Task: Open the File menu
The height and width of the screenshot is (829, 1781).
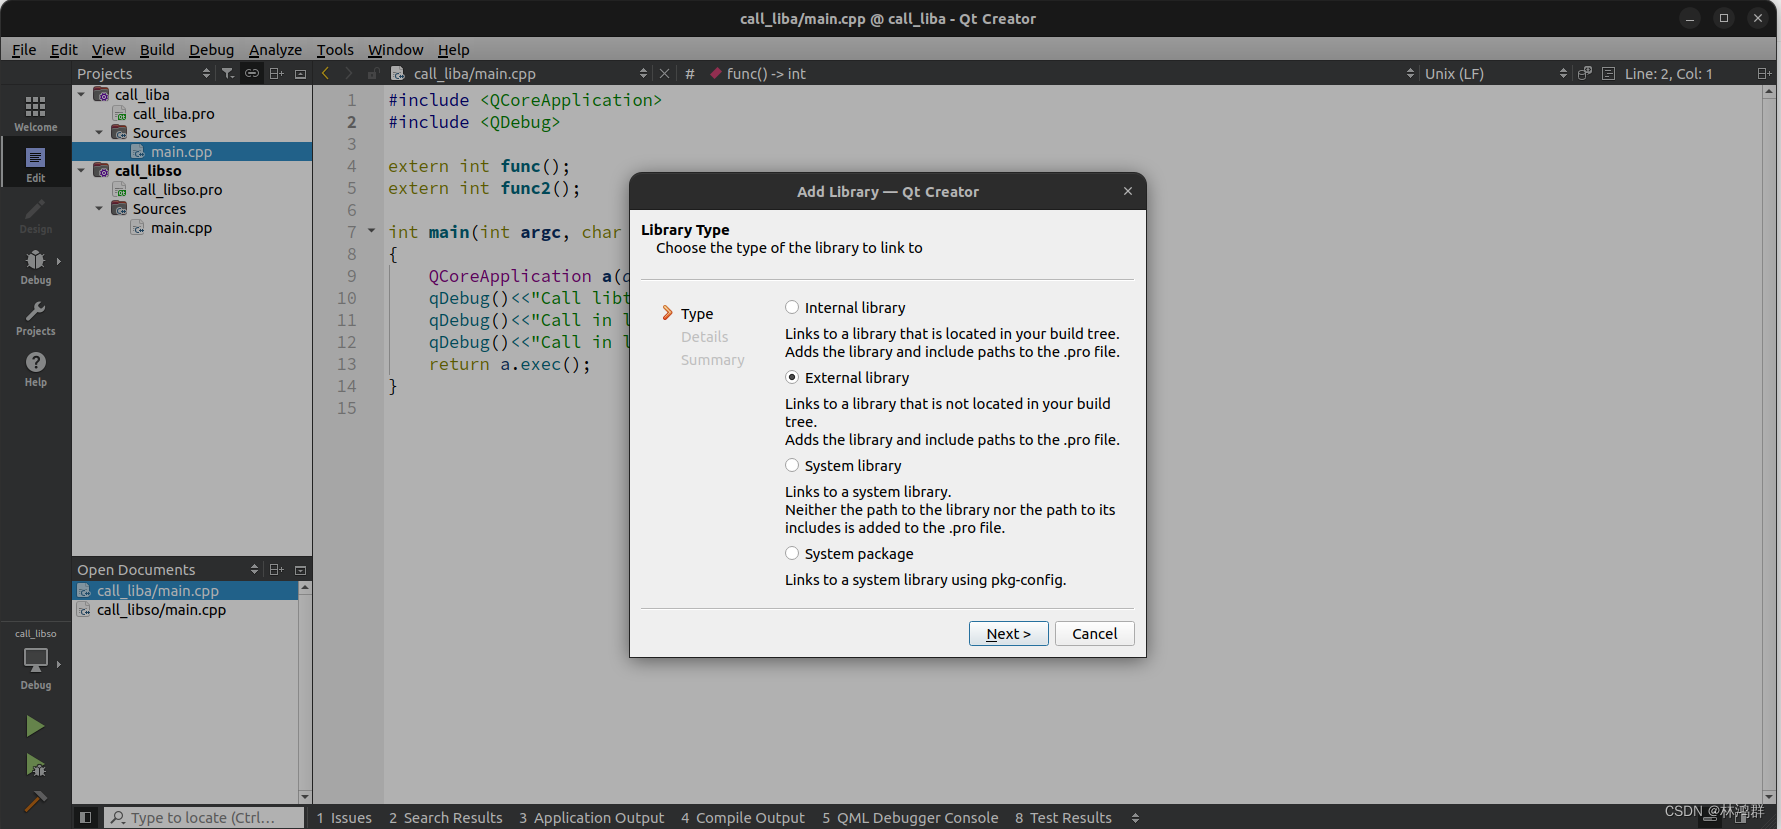Action: coord(24,49)
